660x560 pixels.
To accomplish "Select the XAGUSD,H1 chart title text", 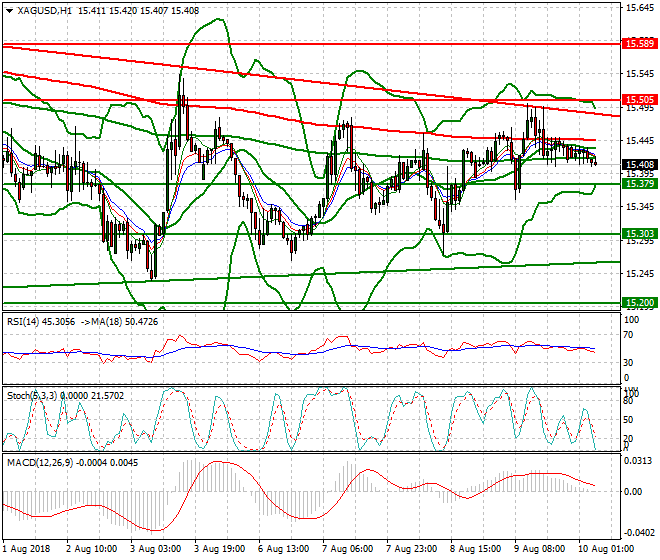I will coord(44,11).
